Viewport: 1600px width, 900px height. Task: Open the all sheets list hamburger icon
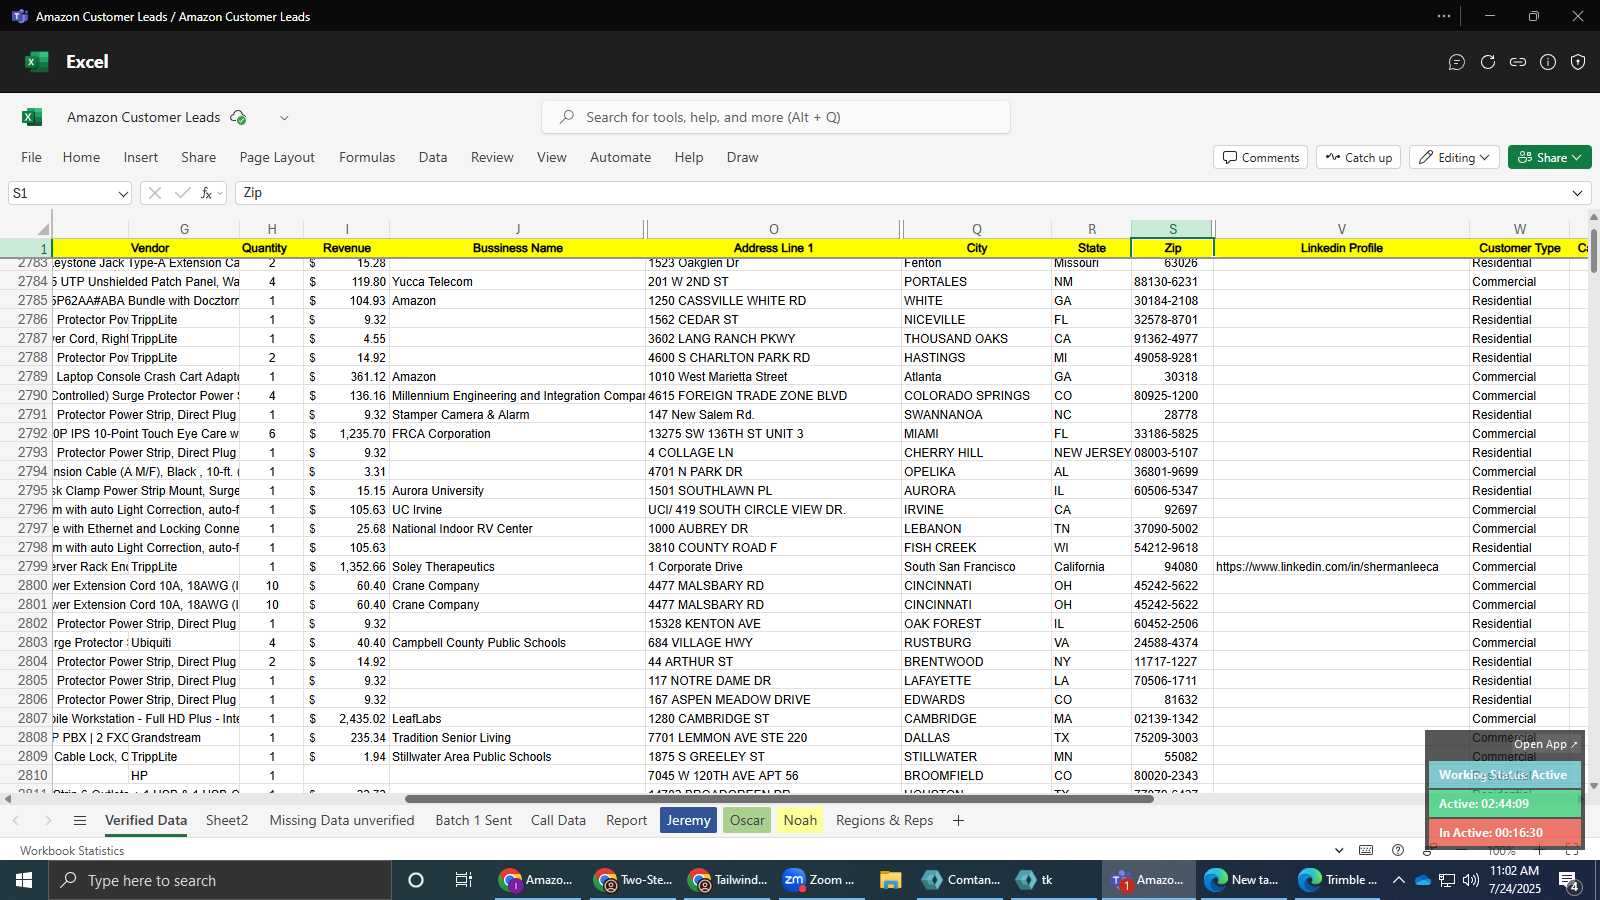coord(80,821)
